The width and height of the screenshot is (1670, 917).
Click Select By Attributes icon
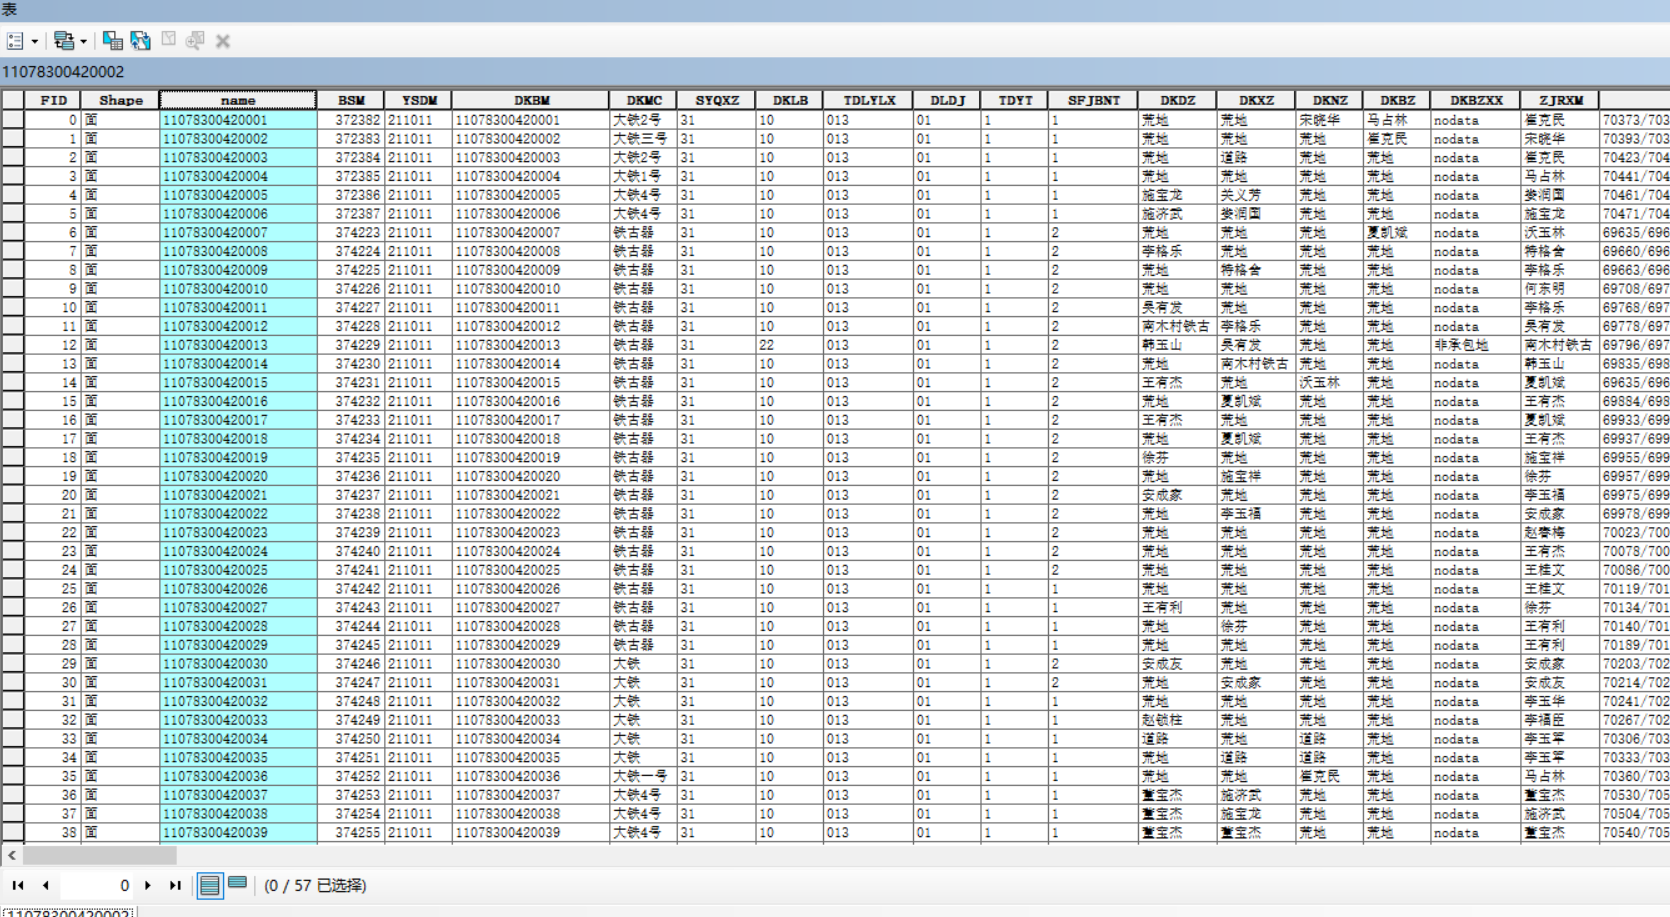(113, 41)
